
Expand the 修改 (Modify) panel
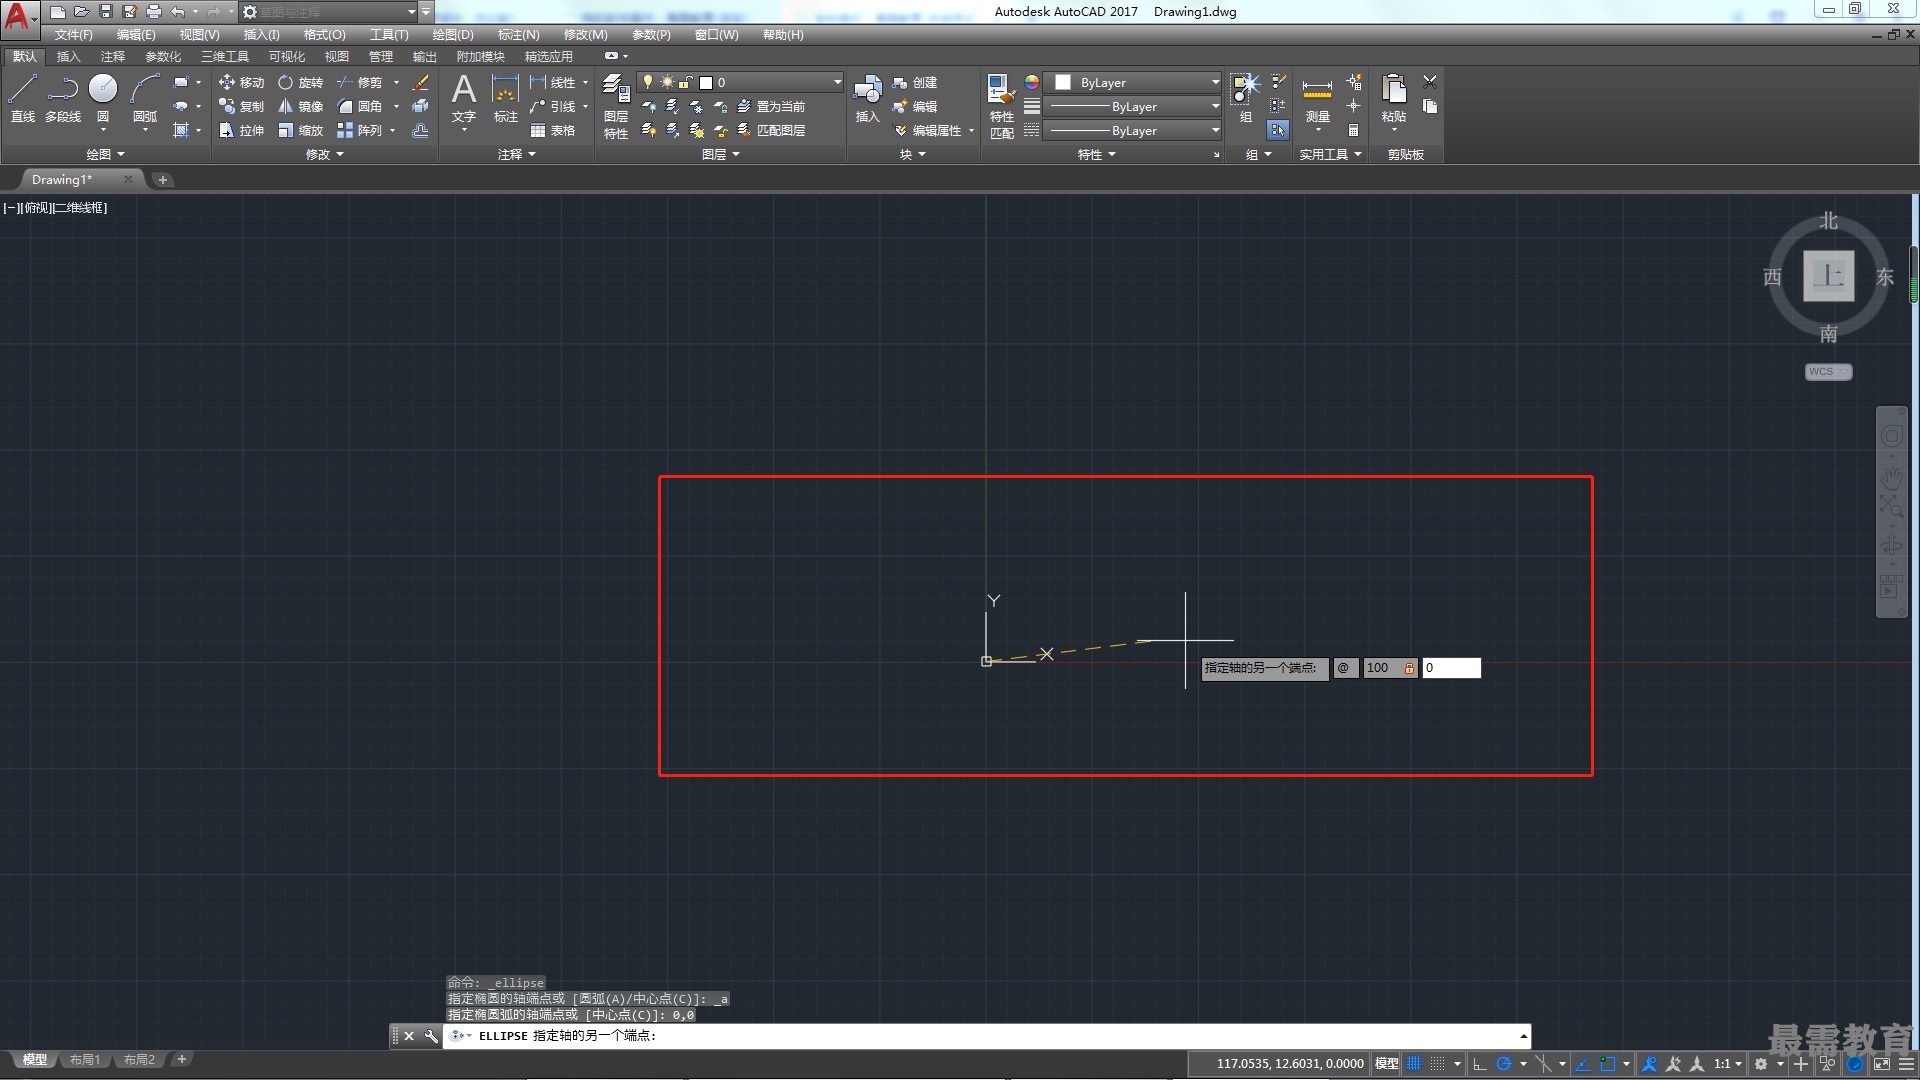click(x=324, y=155)
